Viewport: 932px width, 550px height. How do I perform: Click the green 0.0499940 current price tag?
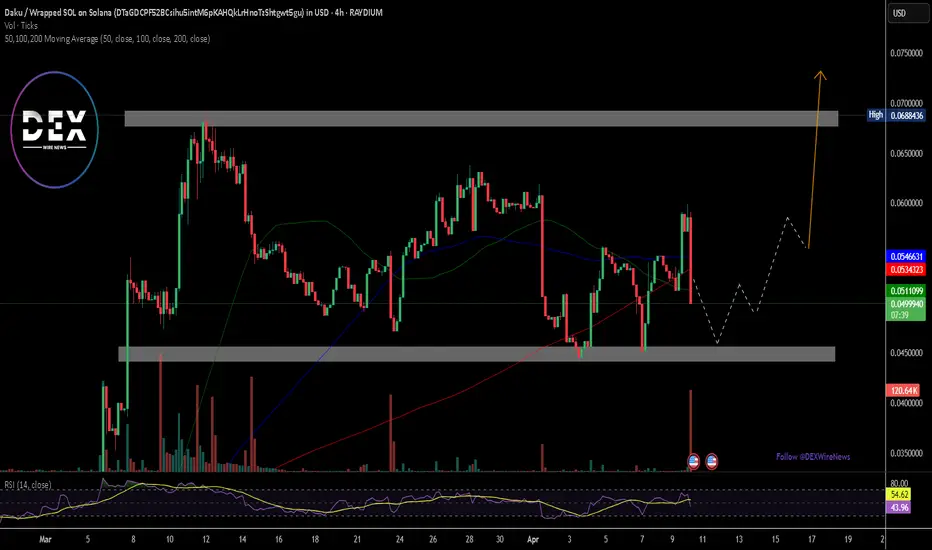click(906, 304)
